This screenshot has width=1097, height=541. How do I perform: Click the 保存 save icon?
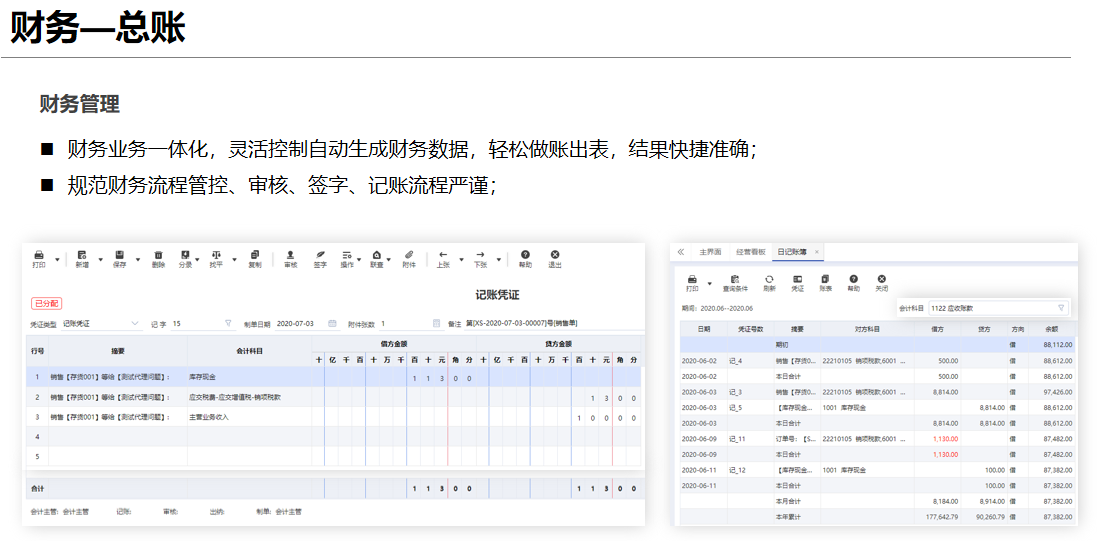pyautogui.click(x=120, y=255)
